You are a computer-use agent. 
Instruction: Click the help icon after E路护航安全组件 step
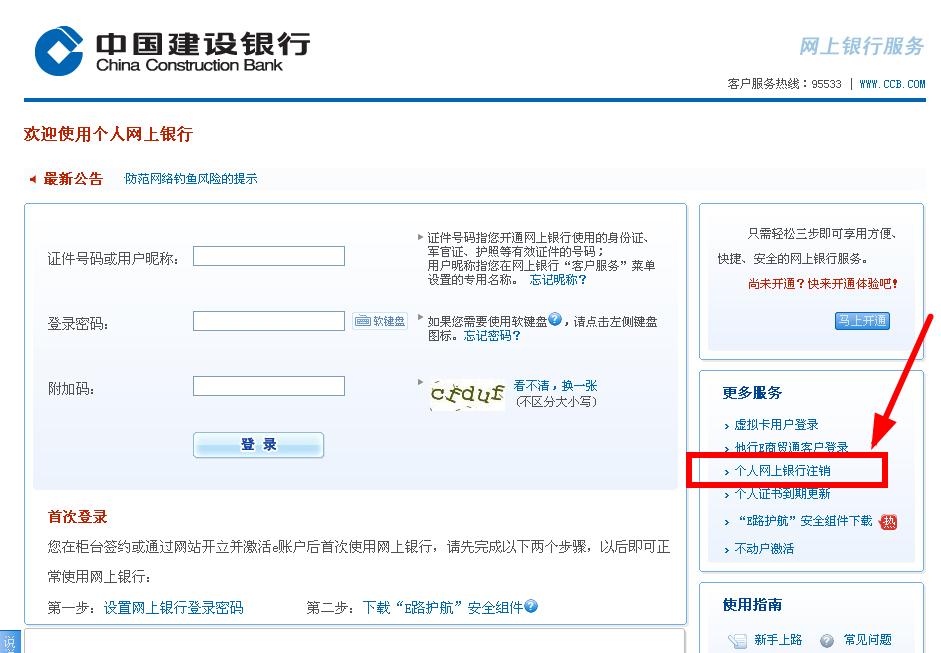pyautogui.click(x=531, y=606)
